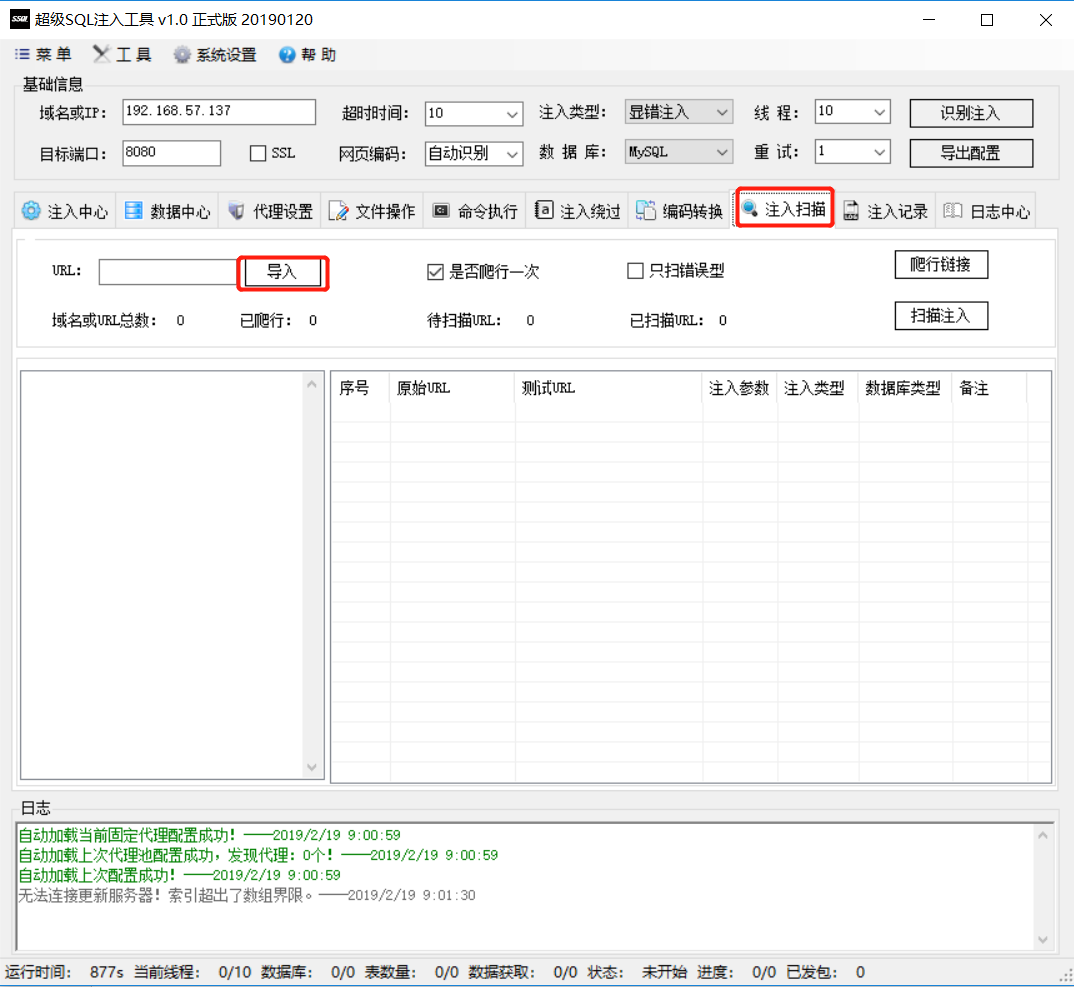Click log panel scrollbar down arrow
This screenshot has height=987, width=1074.
(1043, 940)
